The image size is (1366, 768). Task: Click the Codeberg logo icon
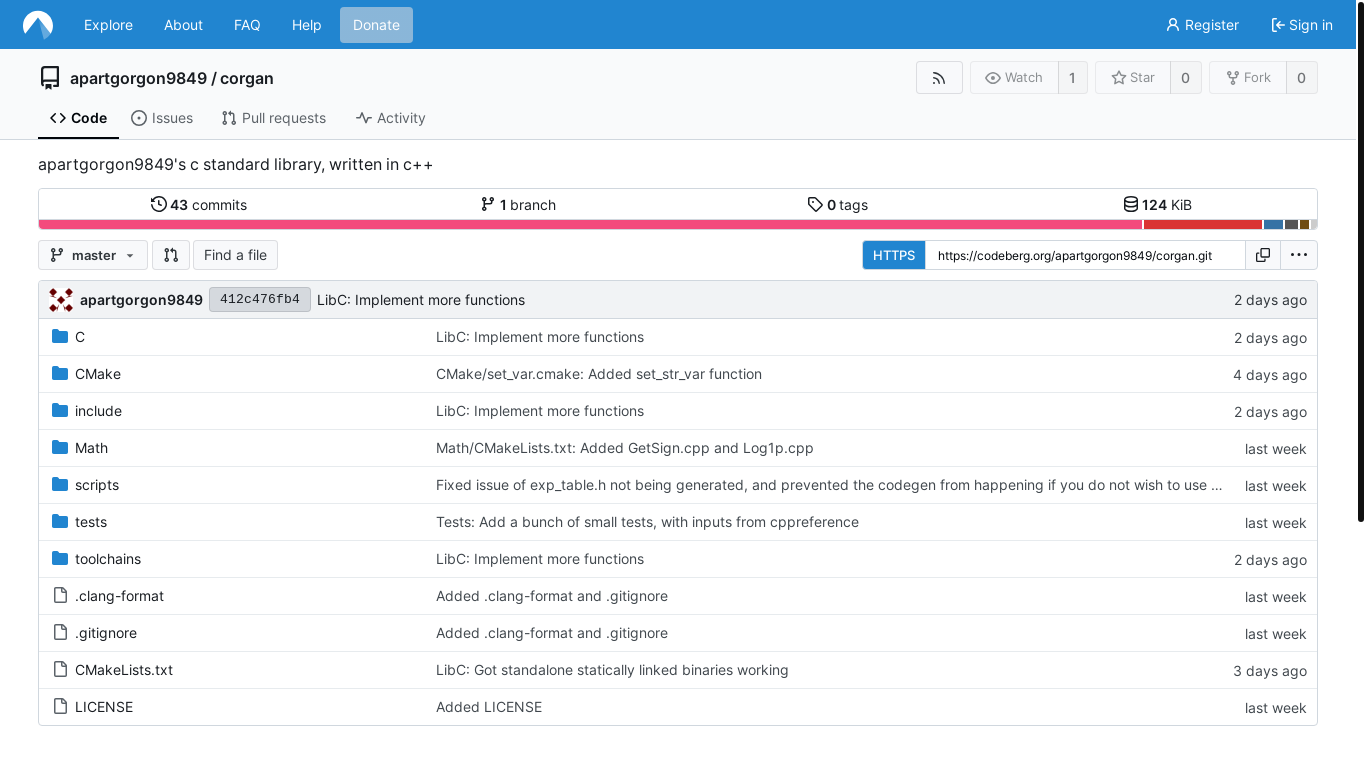[38, 25]
